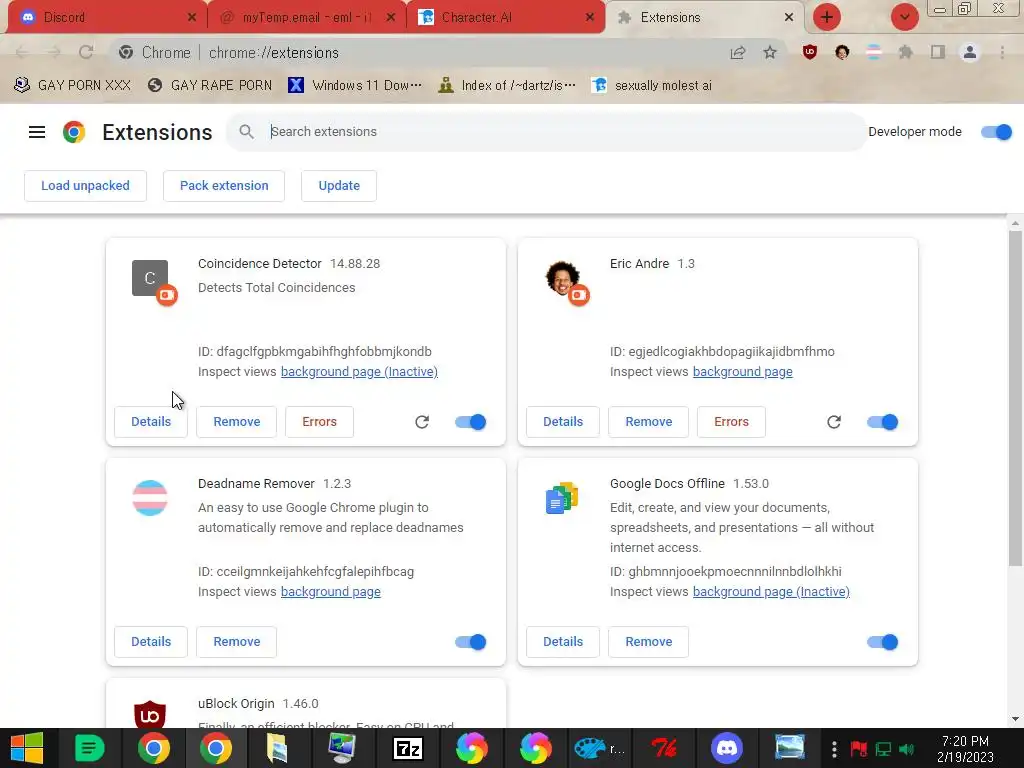This screenshot has width=1024, height=768.
Task: Click the Chrome logo beside Extensions title
Action: point(74,132)
